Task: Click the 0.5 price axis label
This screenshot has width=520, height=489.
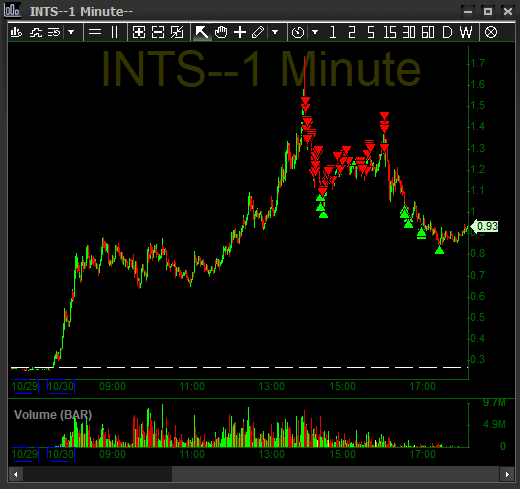Action: (x=477, y=317)
